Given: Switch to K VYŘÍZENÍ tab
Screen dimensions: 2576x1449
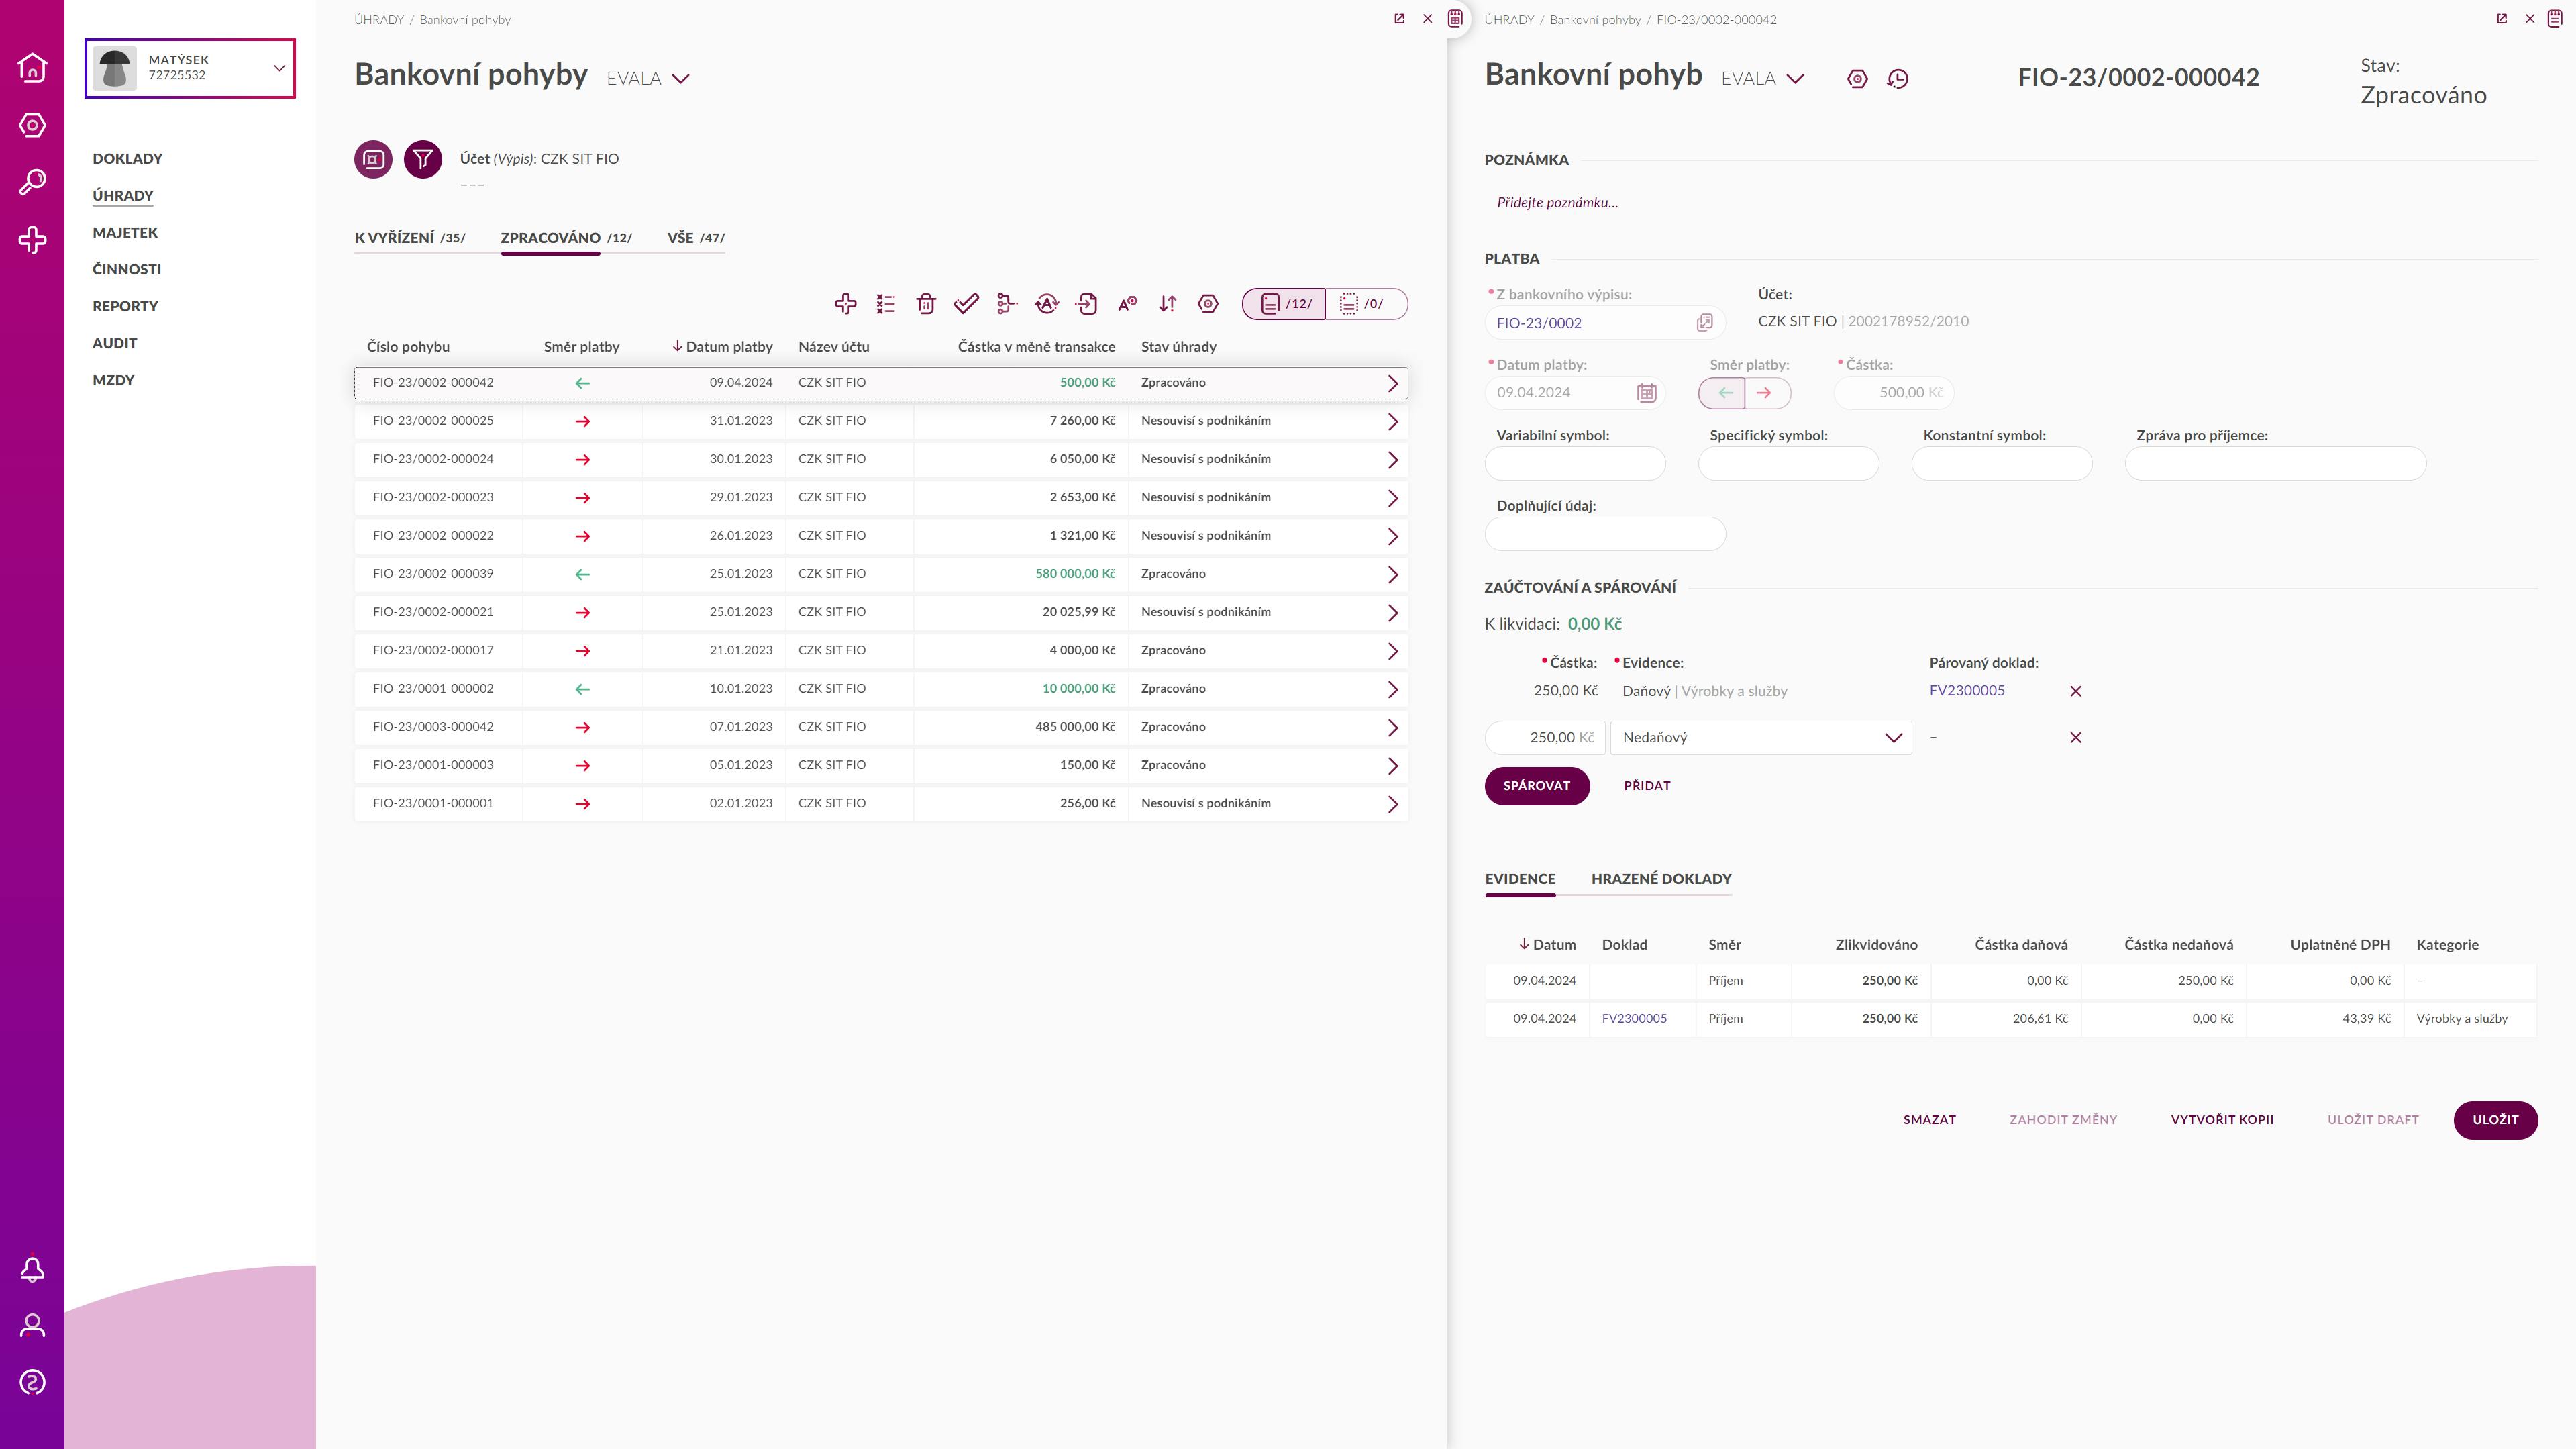Looking at the screenshot, I should coord(410,238).
